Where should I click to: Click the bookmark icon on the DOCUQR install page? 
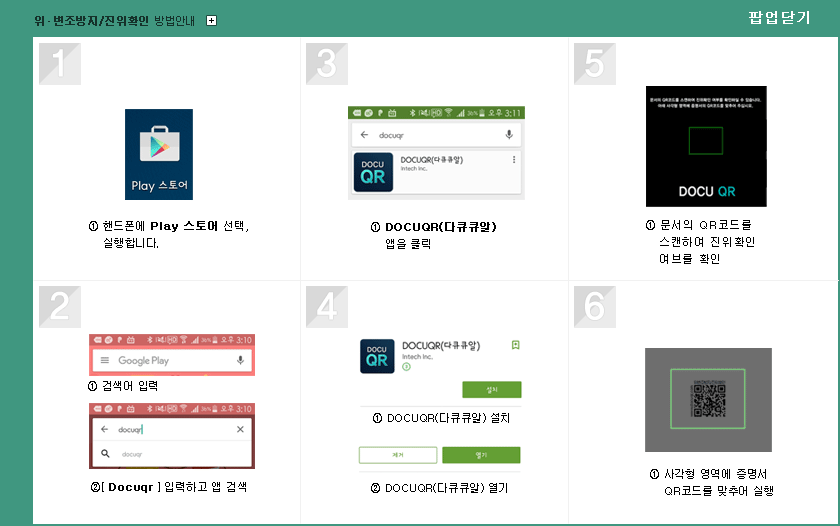coord(515,345)
